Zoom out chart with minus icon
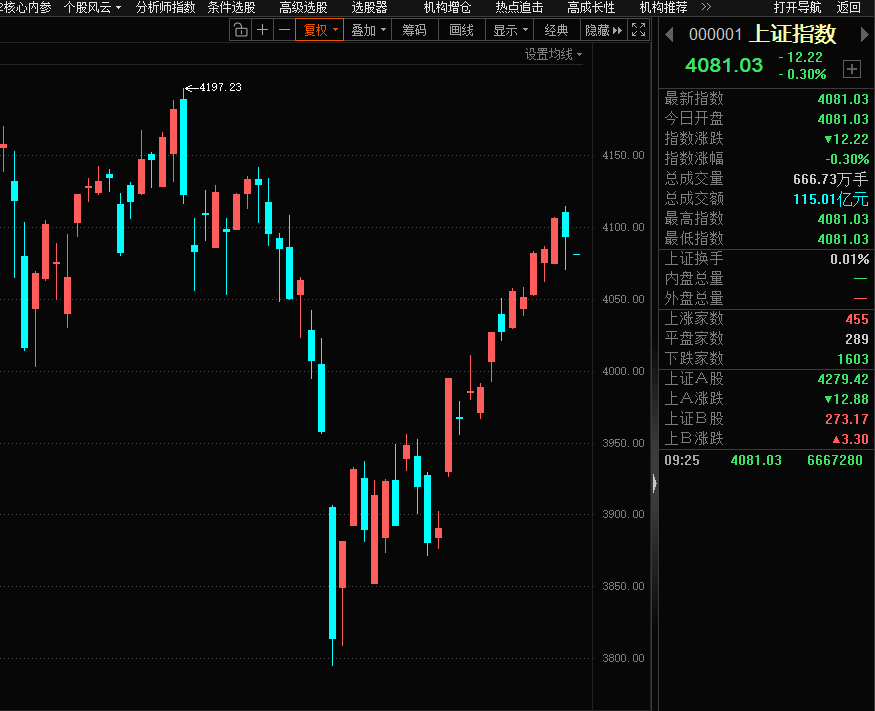Viewport: 875px width, 711px height. tap(284, 30)
